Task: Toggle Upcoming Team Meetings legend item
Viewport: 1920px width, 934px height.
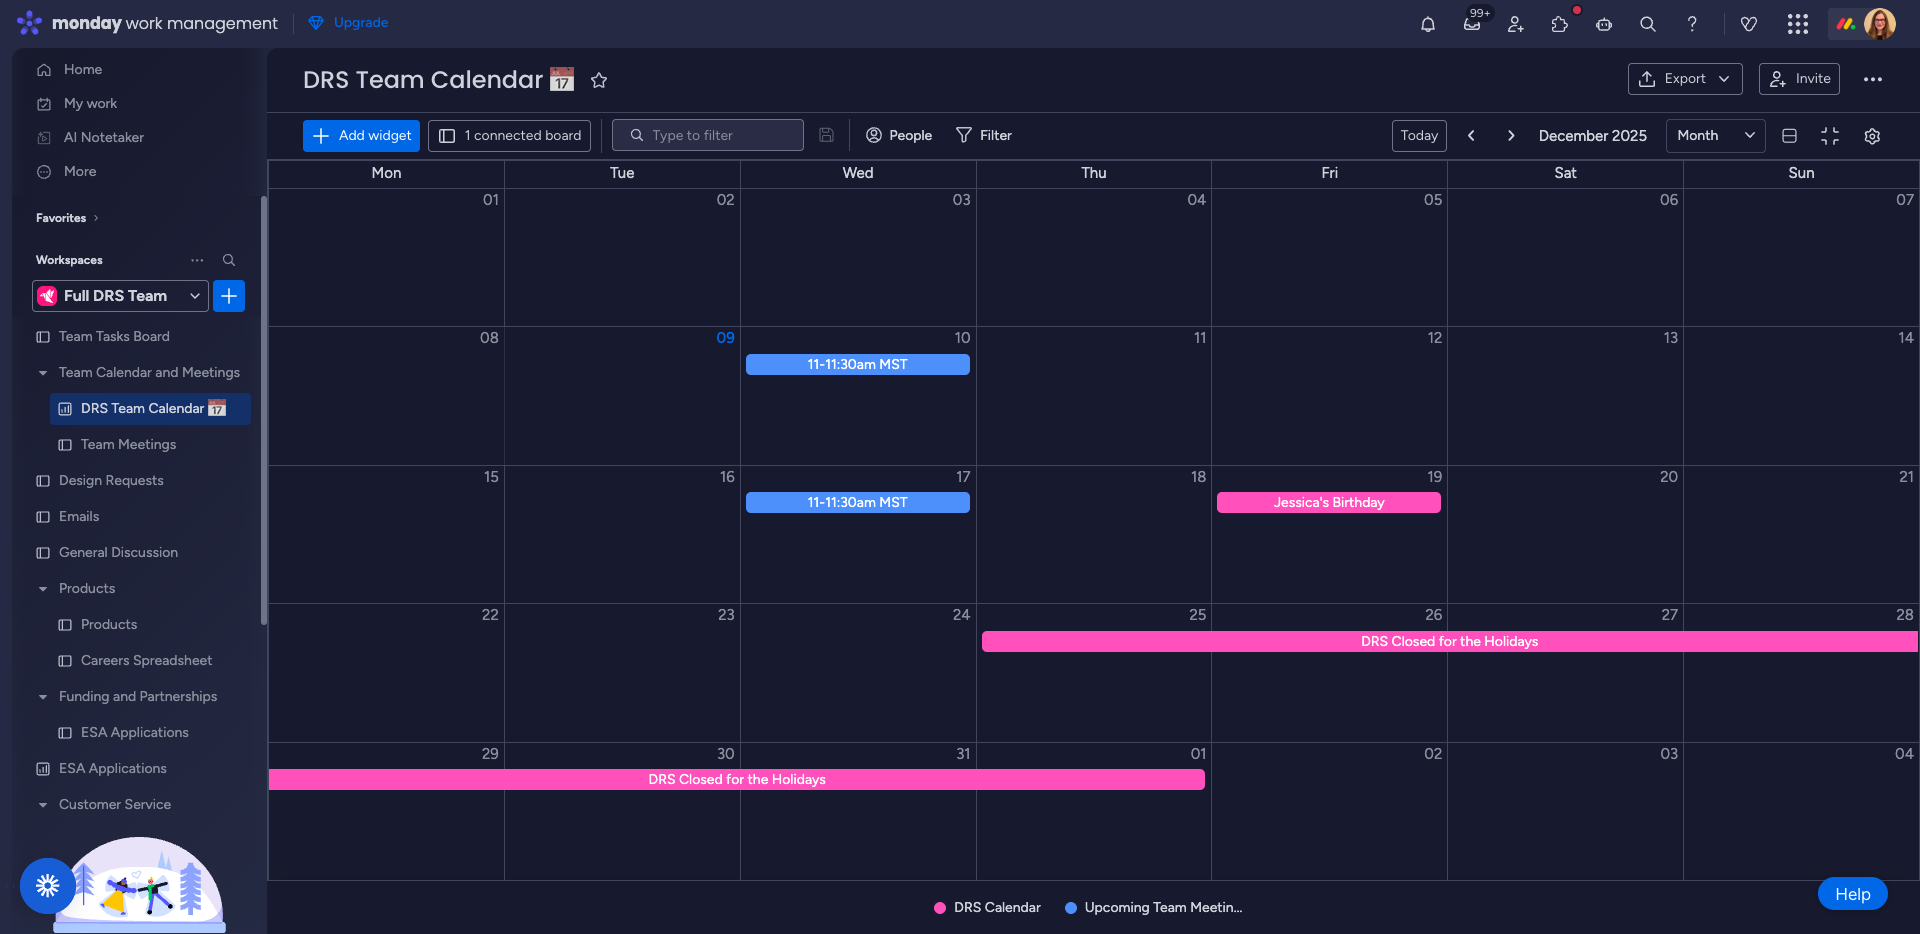Action: click(1154, 908)
